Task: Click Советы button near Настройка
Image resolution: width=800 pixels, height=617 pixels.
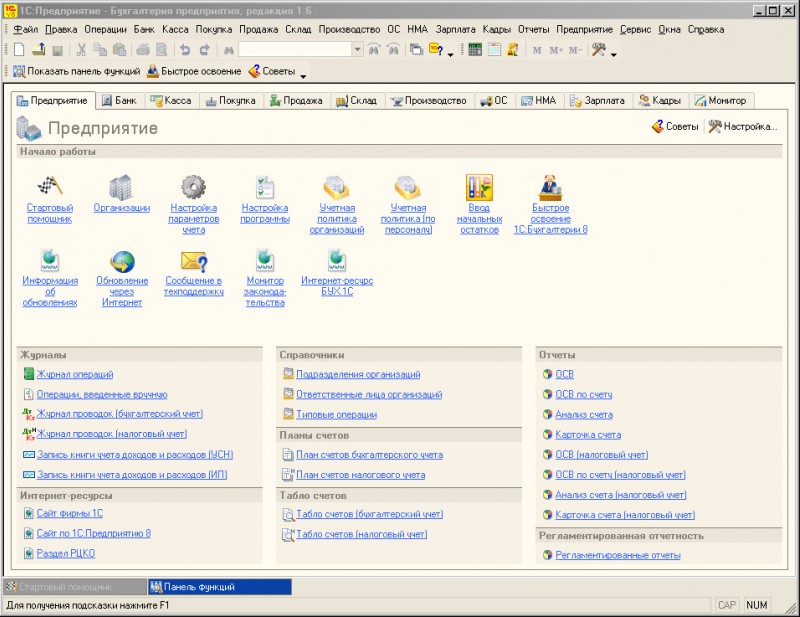Action: 675,126
